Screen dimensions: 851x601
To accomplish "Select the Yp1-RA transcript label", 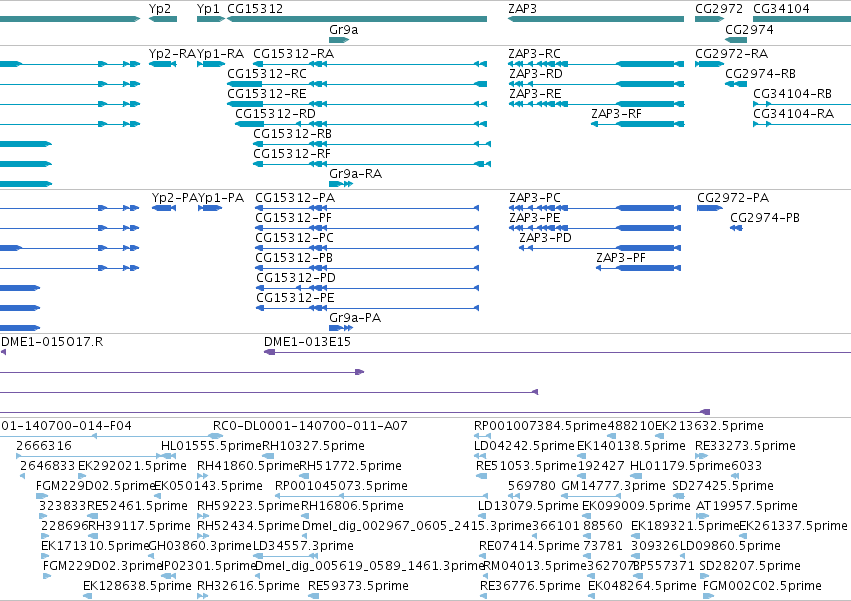I will 220,54.
